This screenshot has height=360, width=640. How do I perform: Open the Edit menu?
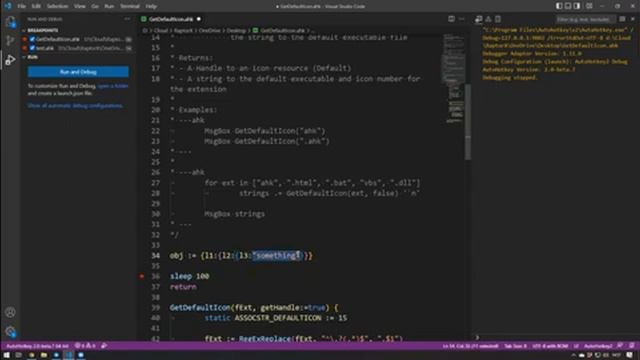[x=36, y=6]
